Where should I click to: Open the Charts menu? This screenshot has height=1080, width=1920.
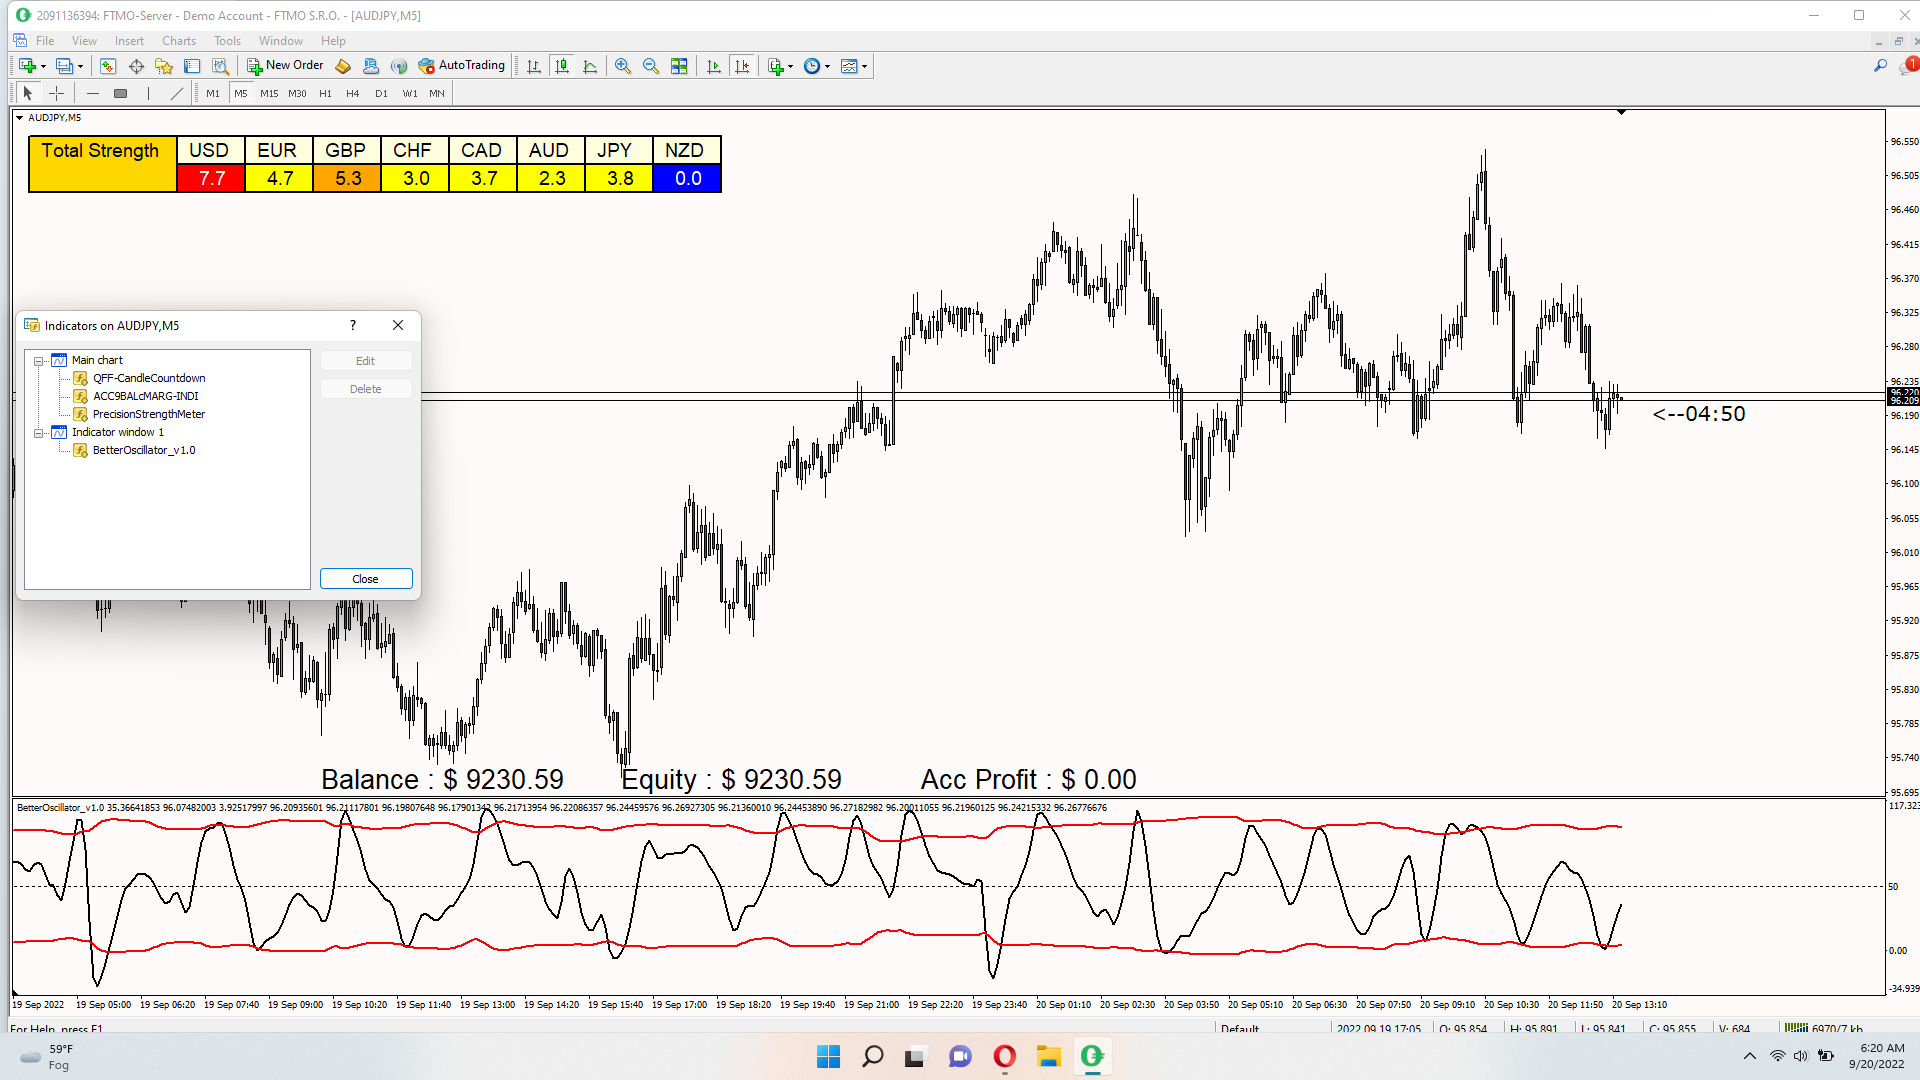[179, 41]
